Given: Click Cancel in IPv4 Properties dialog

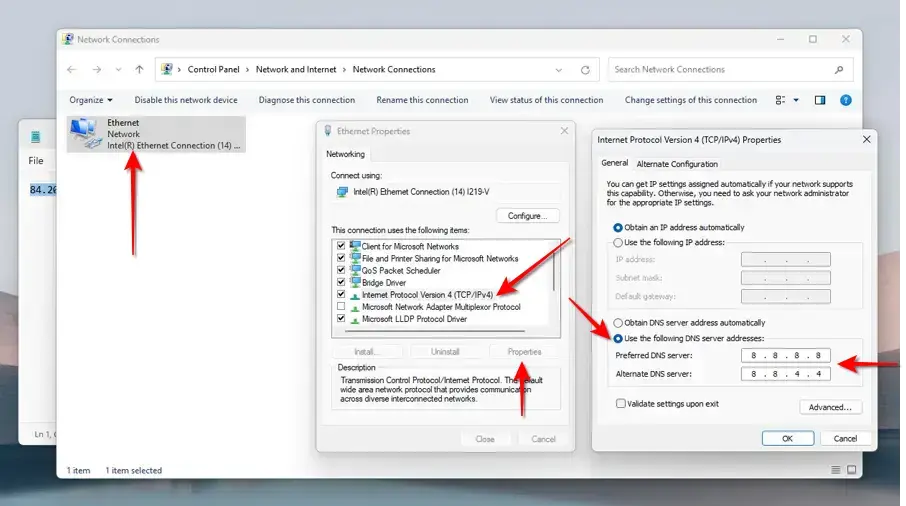Looking at the screenshot, I should coord(845,438).
